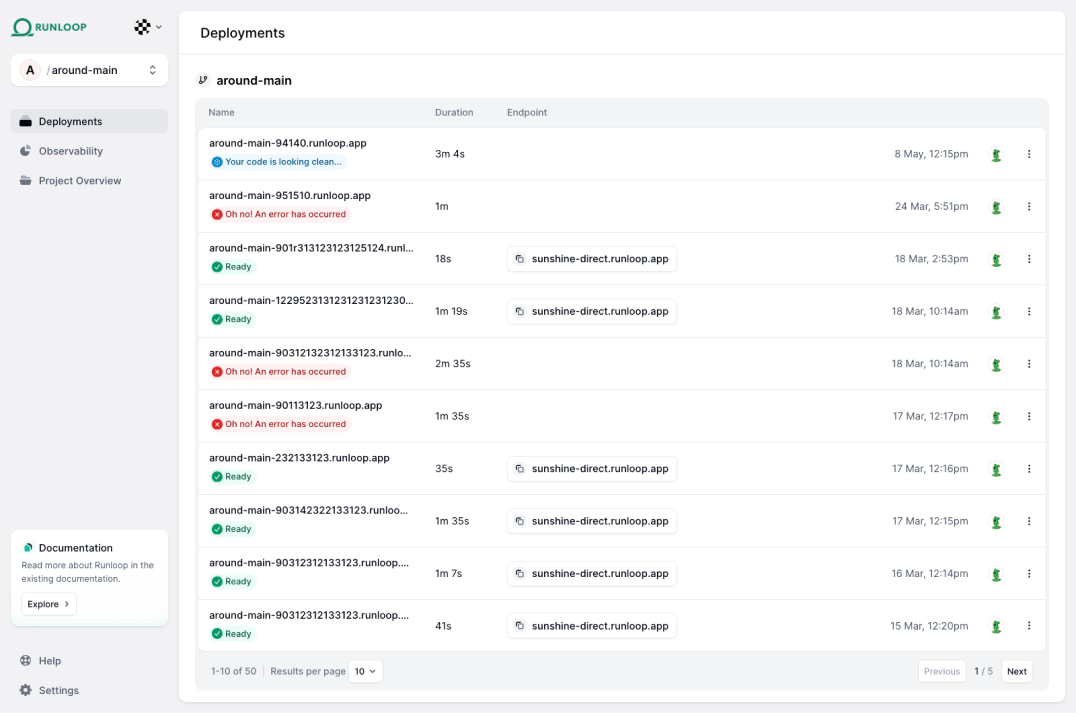Copy the endpoint for around-main-232133123 deployment
The height and width of the screenshot is (713, 1076).
[520, 469]
